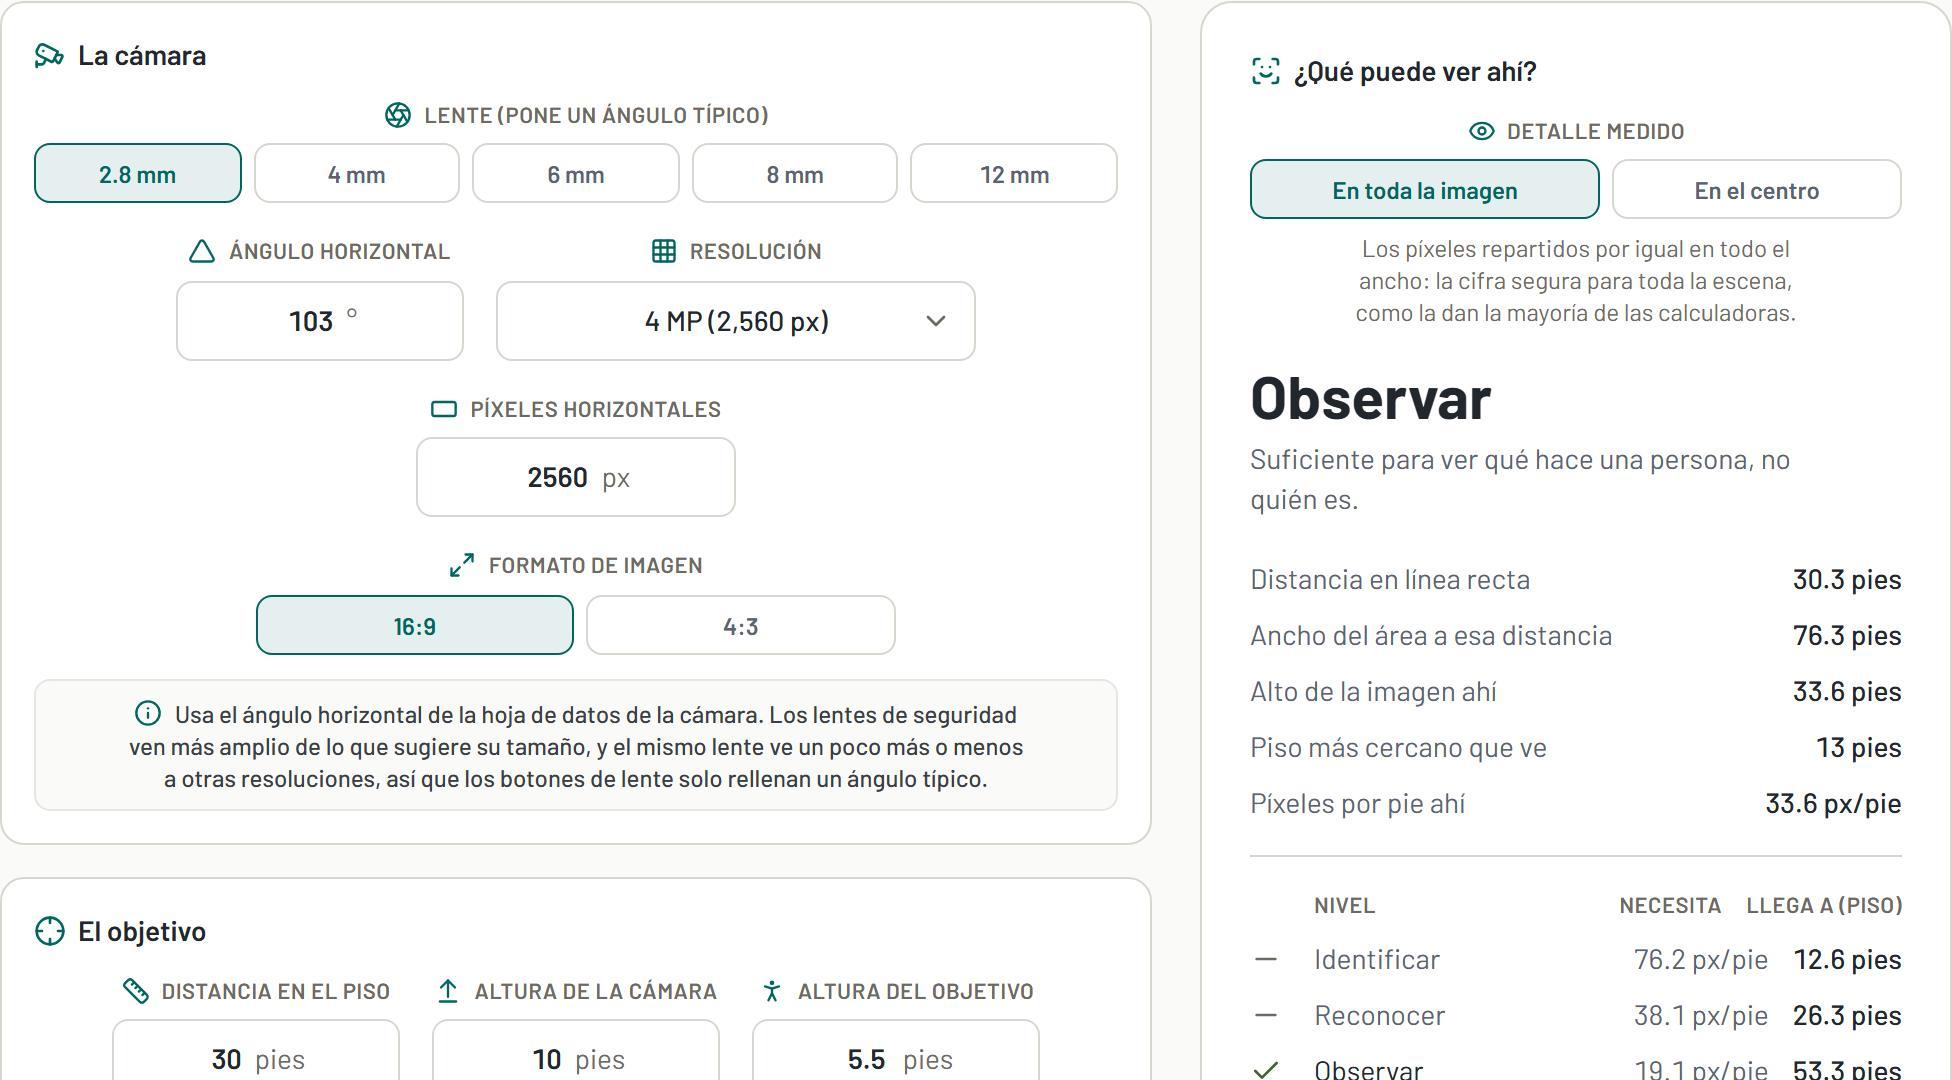Screen dimensions: 1952x1080
Task: Select the 4 mm lens option
Action: (x=357, y=173)
